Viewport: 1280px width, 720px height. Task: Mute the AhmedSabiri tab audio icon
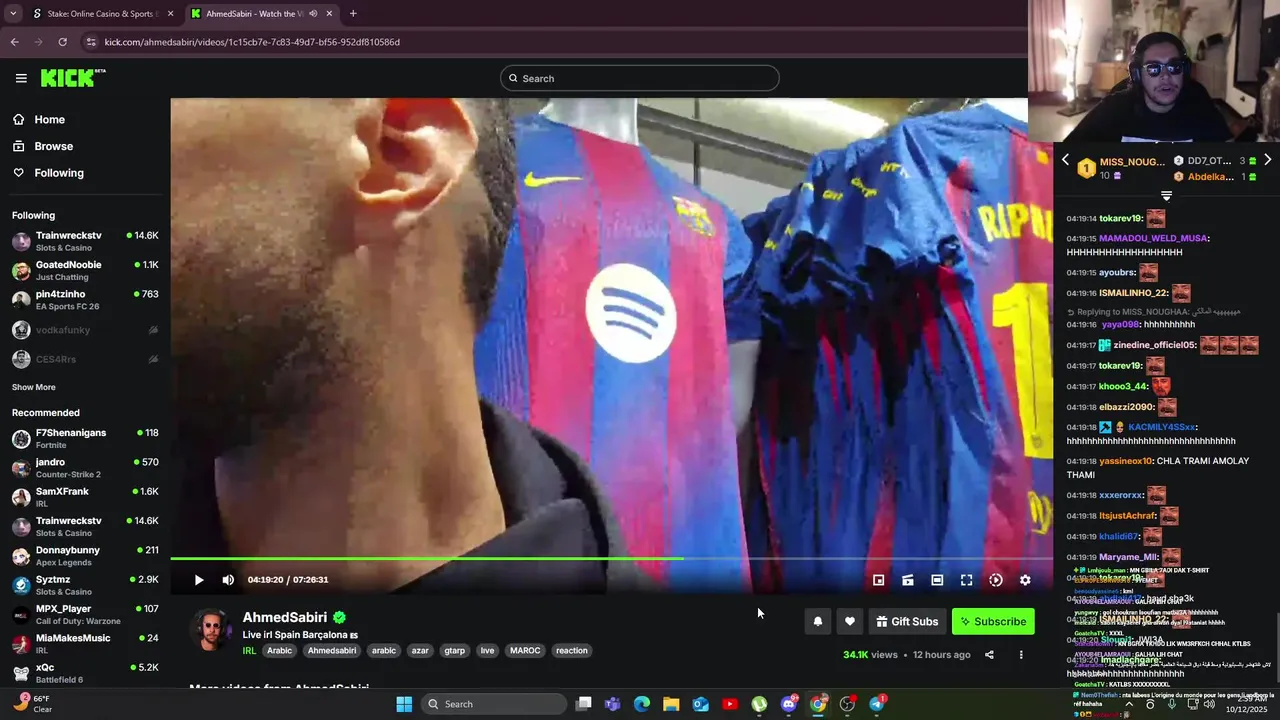pyautogui.click(x=312, y=14)
